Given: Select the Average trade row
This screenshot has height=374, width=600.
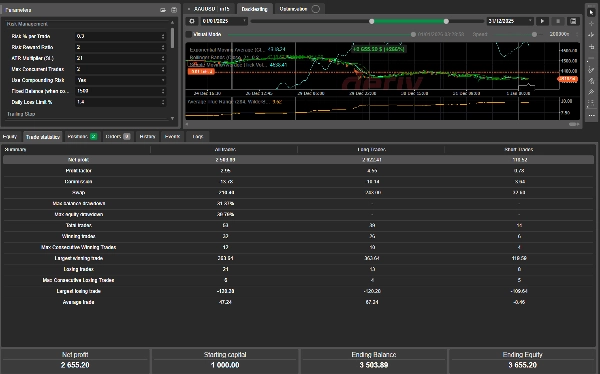Looking at the screenshot, I should click(298, 302).
